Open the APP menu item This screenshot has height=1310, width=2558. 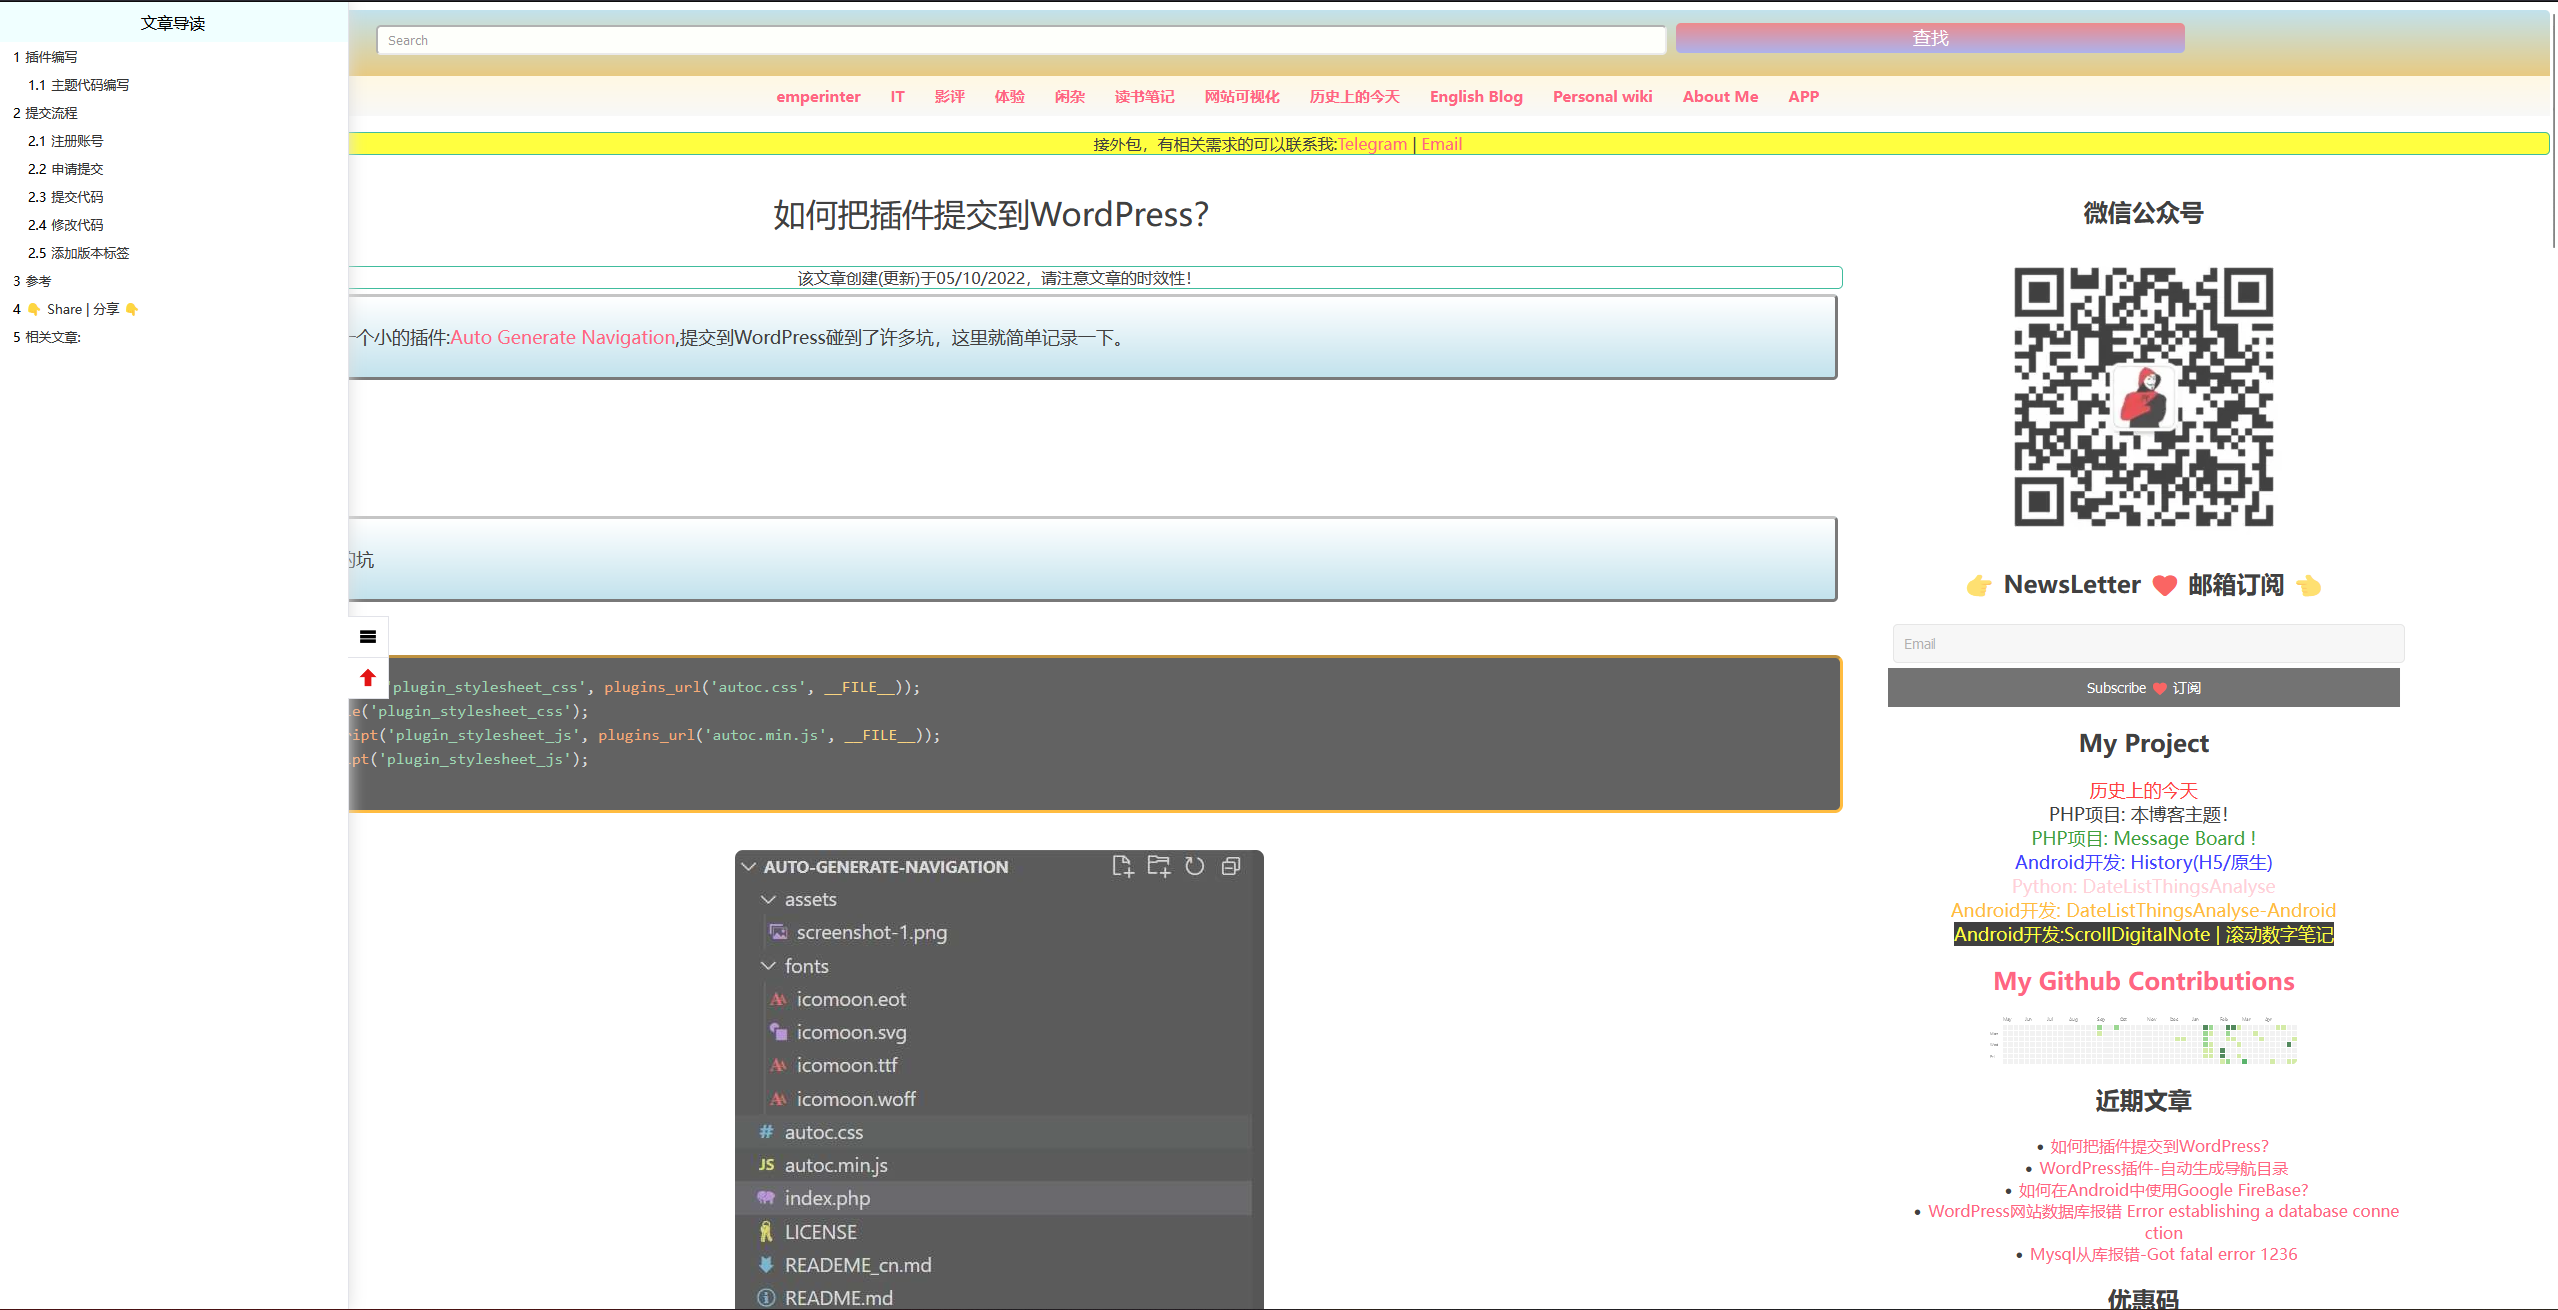(1803, 97)
